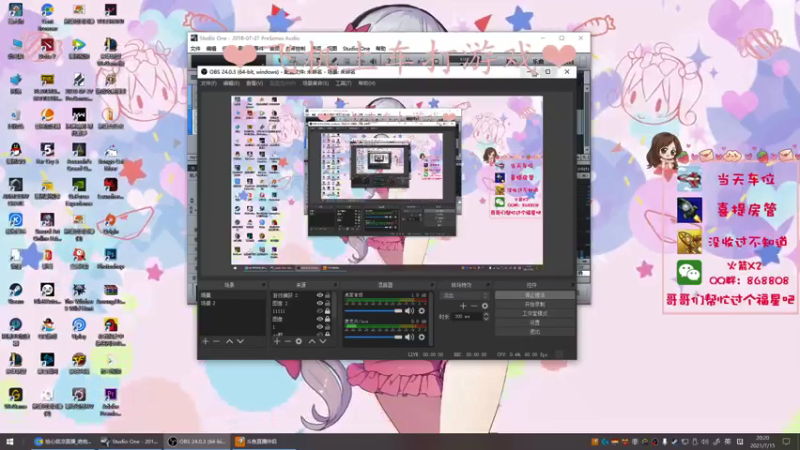Screen dimensions: 800x450
Task: Open OBS 设置 settings button
Action: click(x=535, y=323)
